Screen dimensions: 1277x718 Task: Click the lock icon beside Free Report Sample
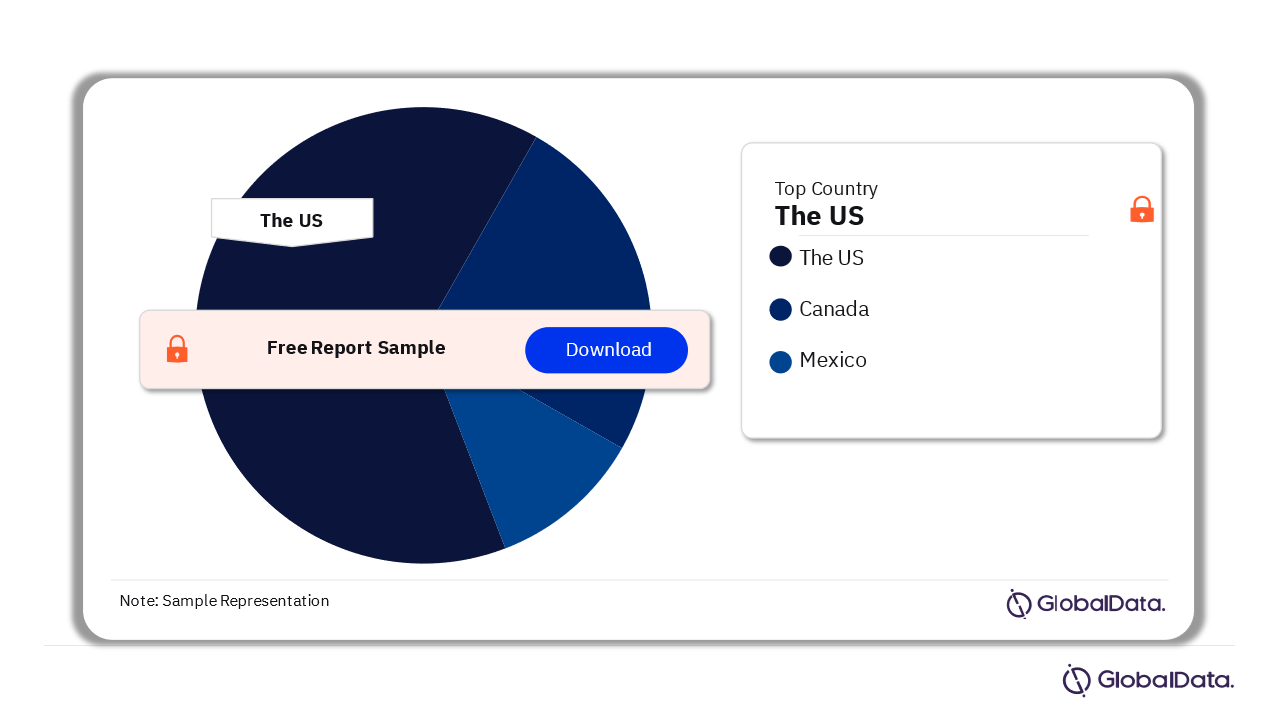click(x=177, y=349)
